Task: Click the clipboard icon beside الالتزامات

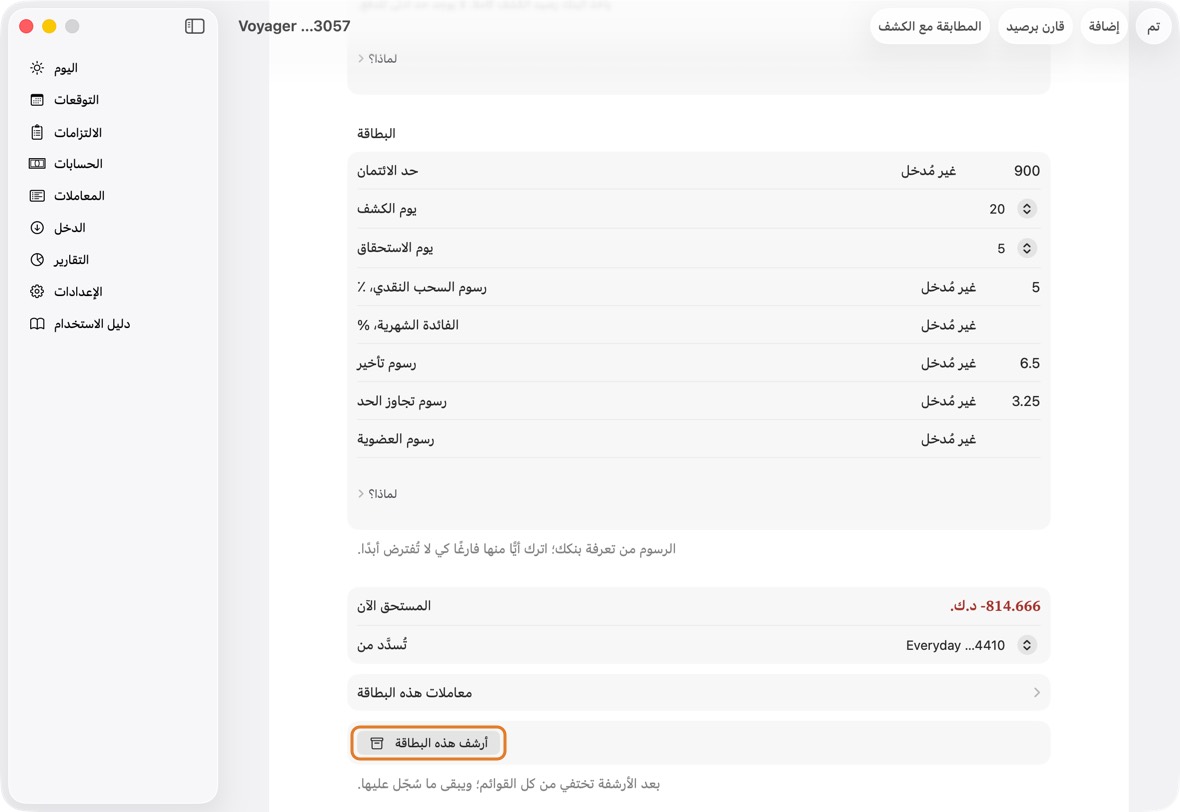Action: click(37, 132)
